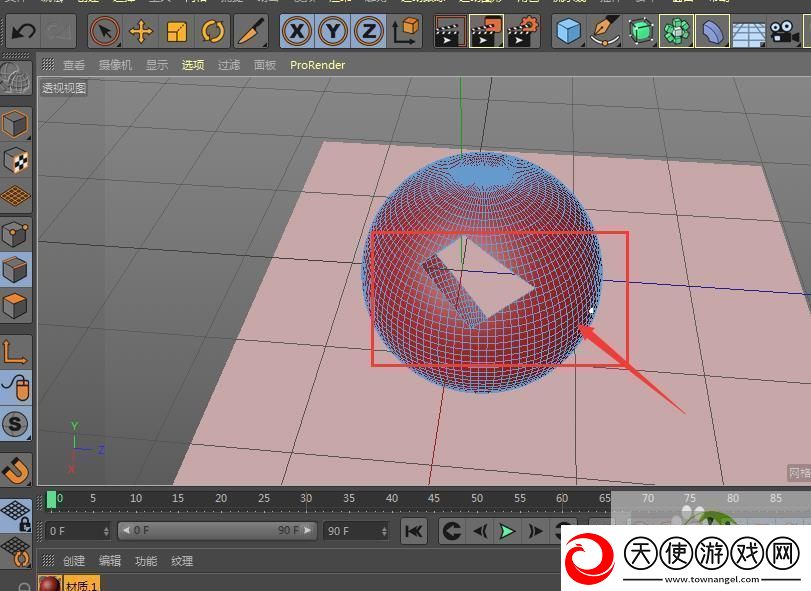Click the timeline preview range slider

tap(217, 531)
